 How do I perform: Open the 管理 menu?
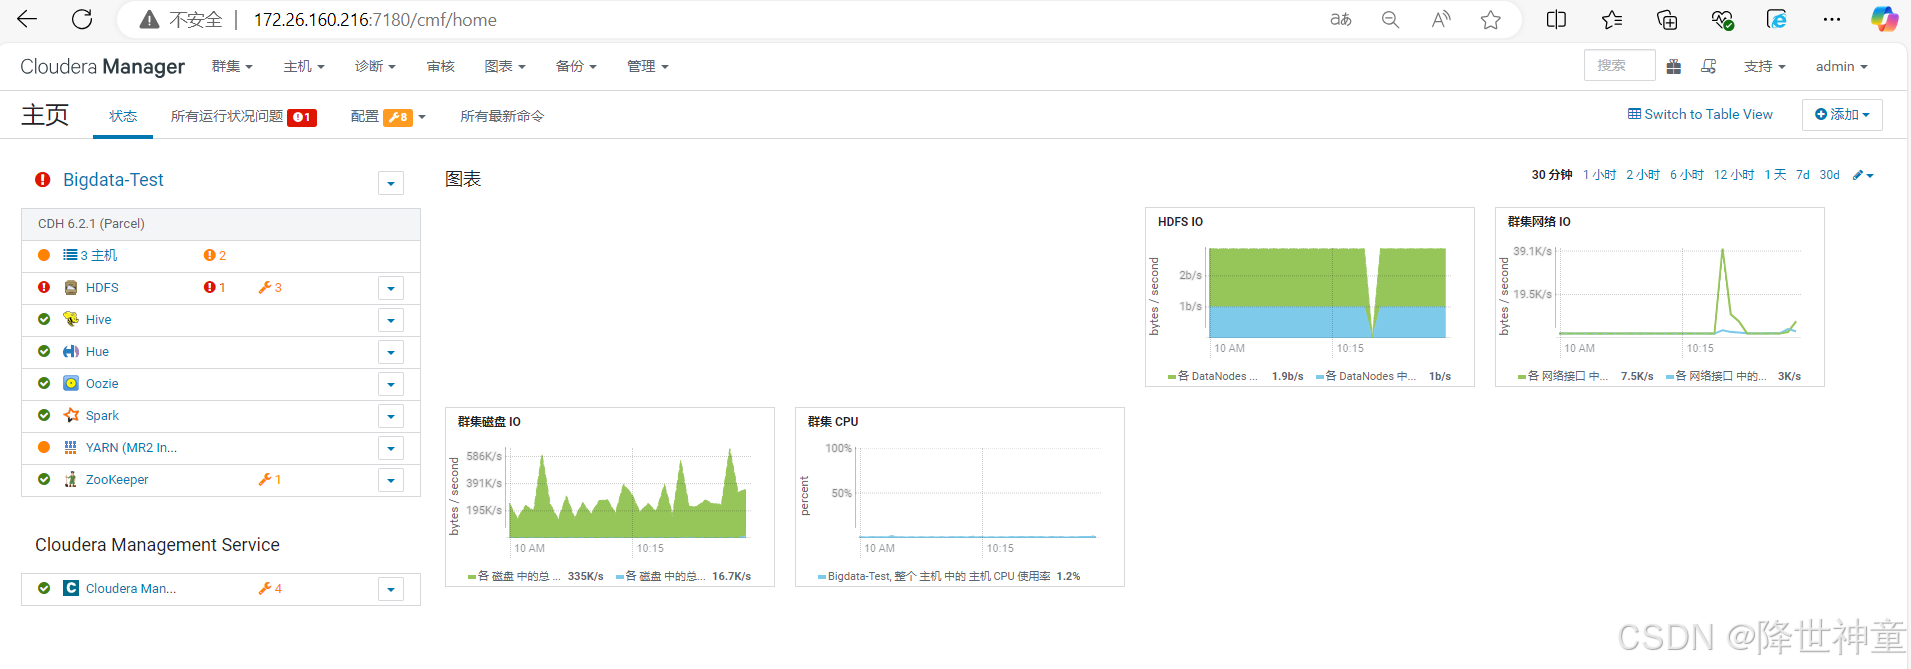(648, 66)
